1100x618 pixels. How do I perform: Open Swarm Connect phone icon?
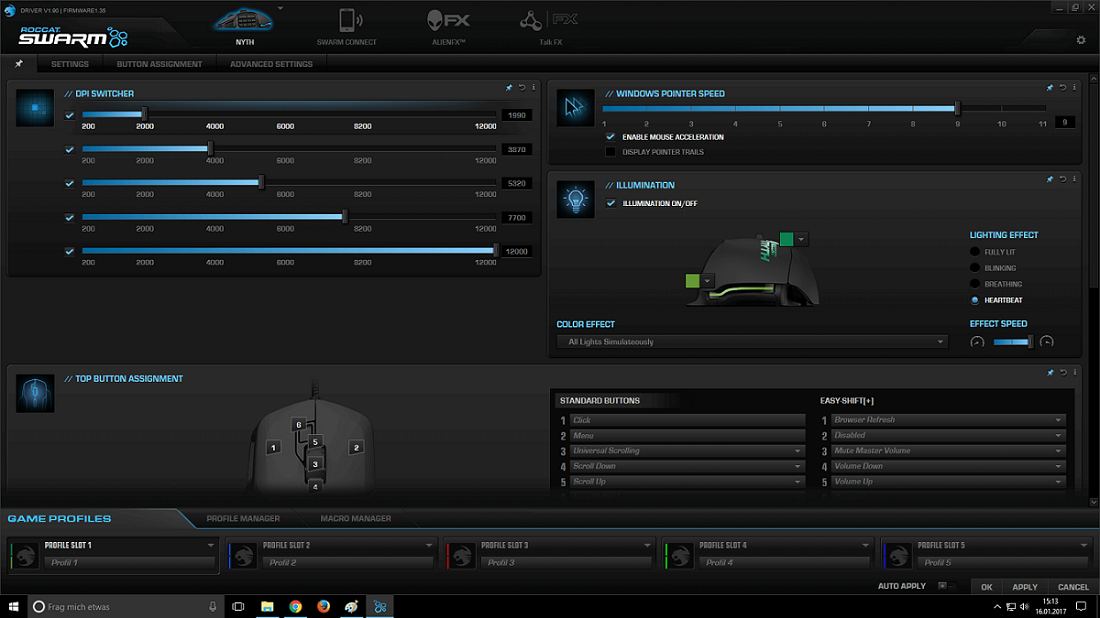click(x=349, y=20)
